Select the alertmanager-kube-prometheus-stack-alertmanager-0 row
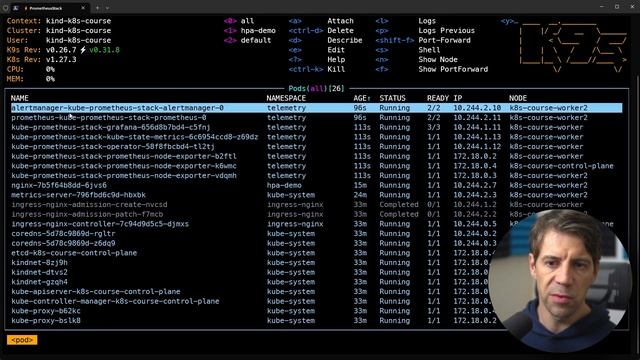The image size is (640, 360). [x=316, y=108]
